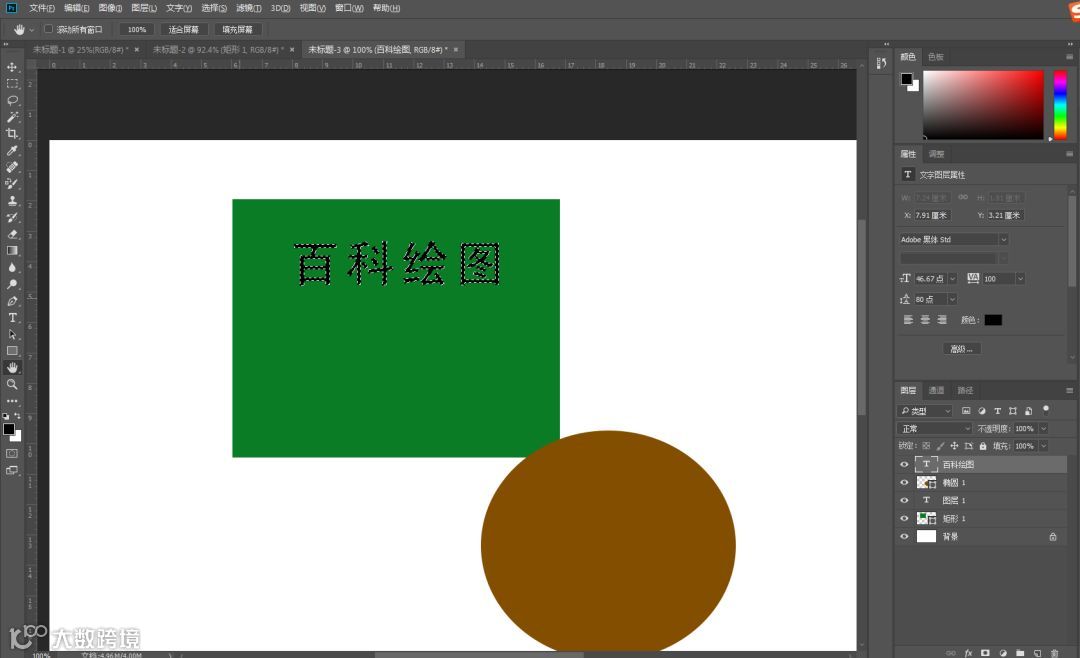Delete layer trash icon
Viewport: 1080px width, 658px height.
click(x=1055, y=652)
